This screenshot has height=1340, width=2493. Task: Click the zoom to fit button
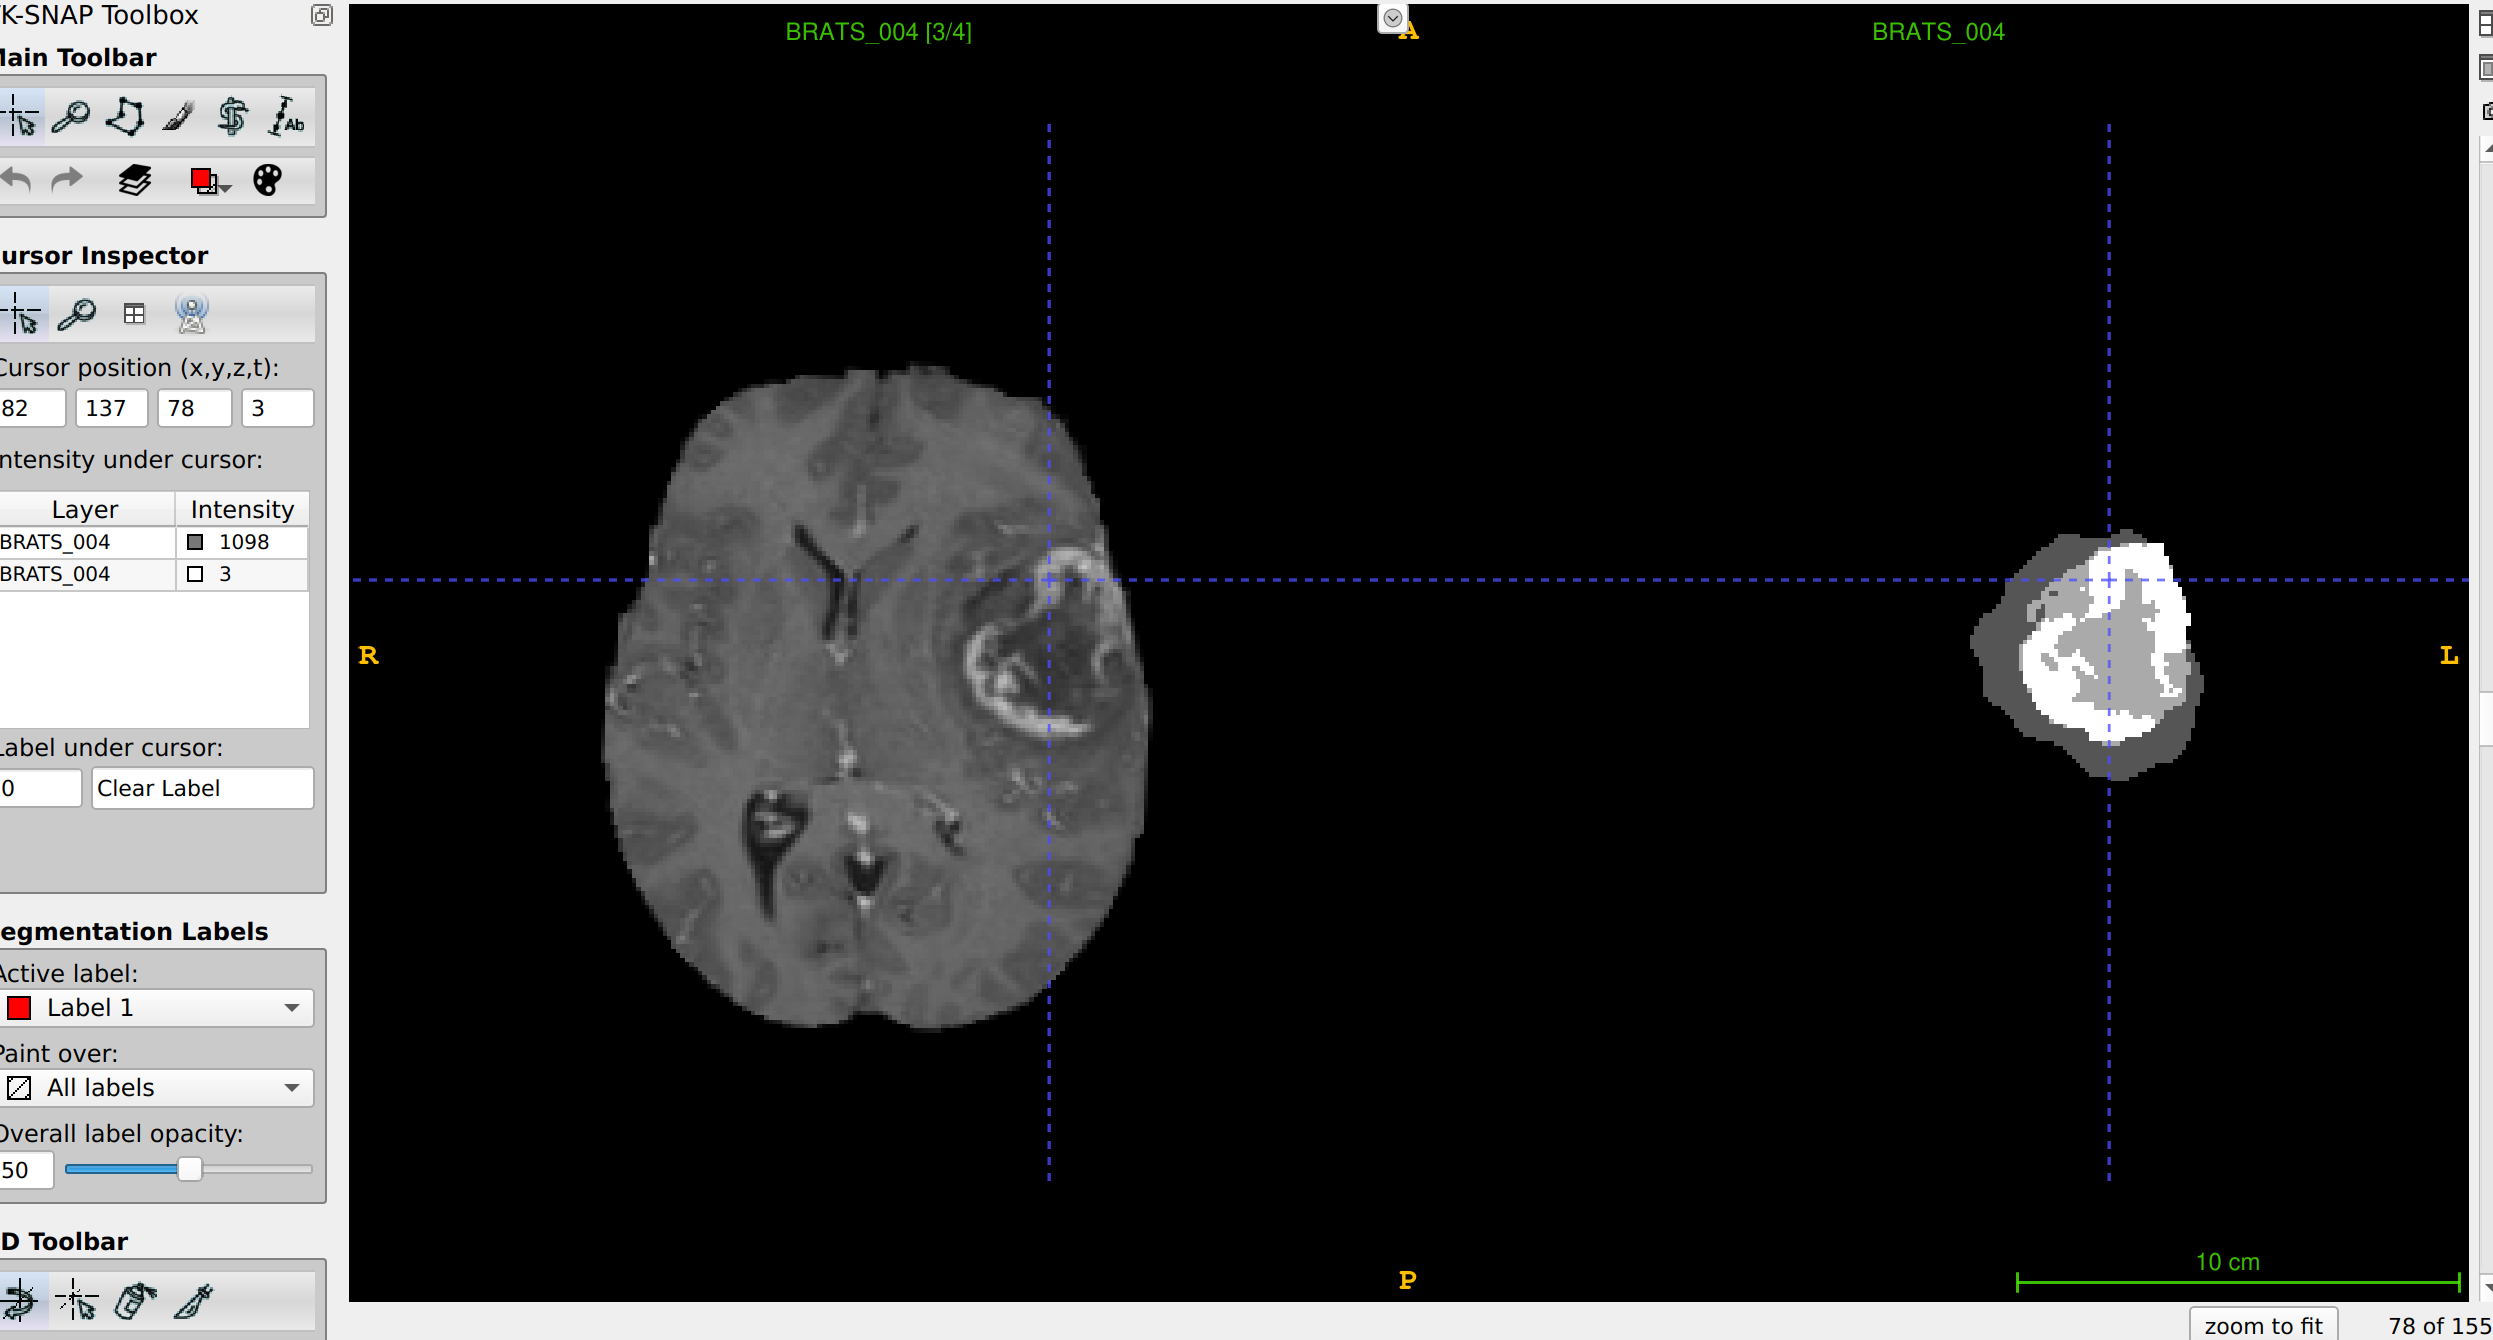[x=2262, y=1325]
